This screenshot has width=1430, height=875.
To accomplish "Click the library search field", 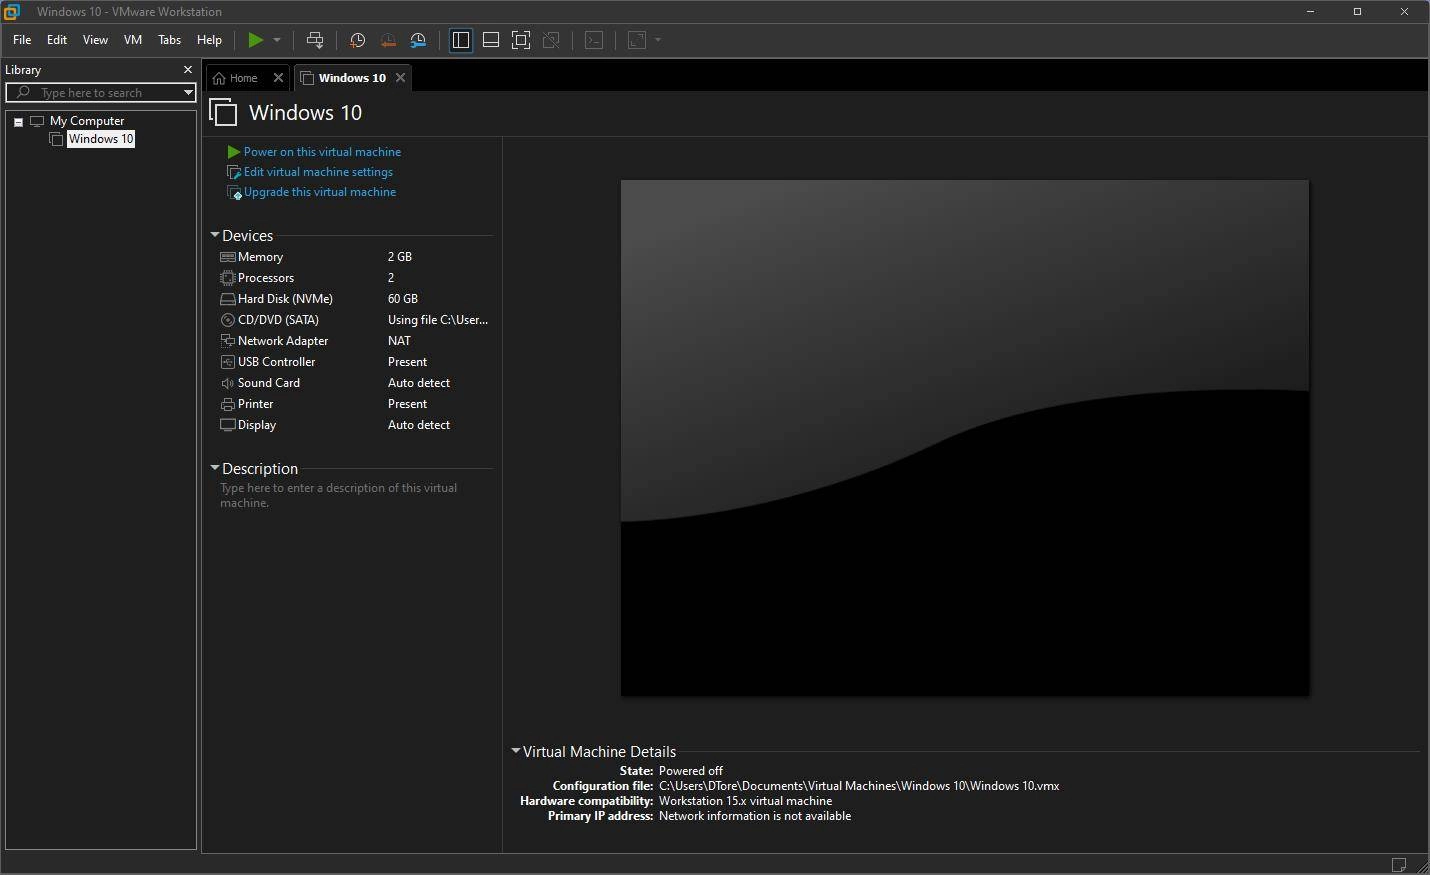I will [100, 93].
